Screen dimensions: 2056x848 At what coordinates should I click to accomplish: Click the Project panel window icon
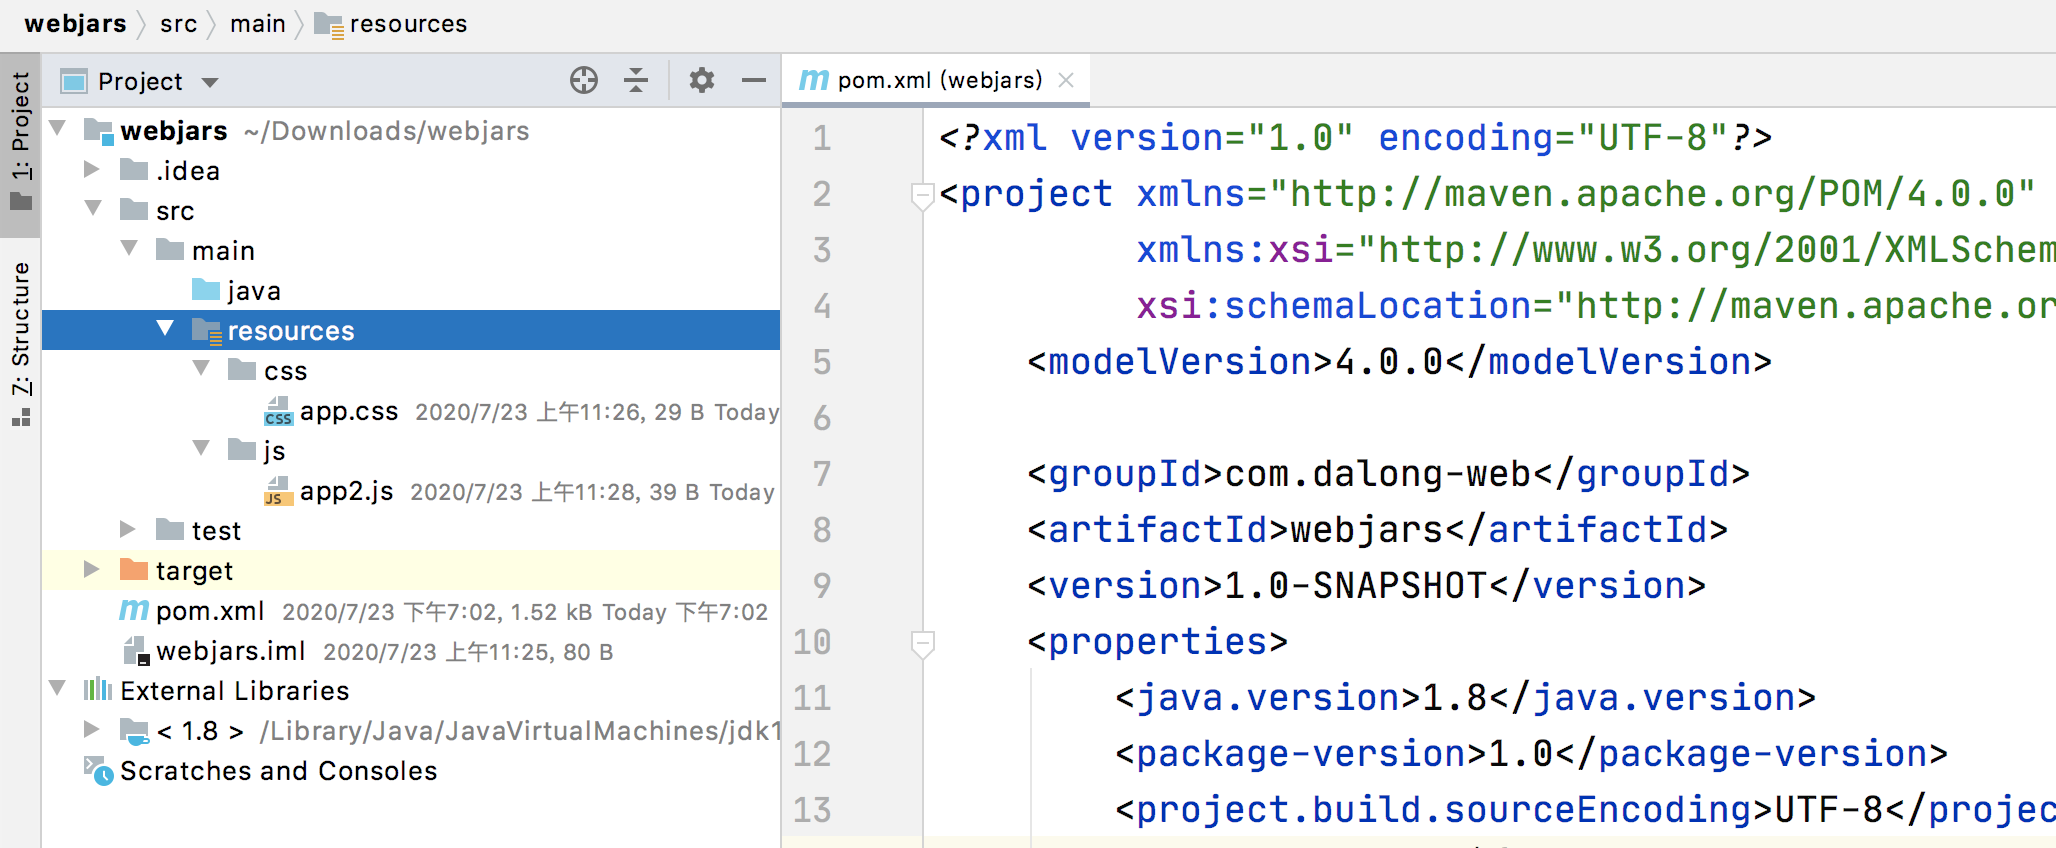[x=74, y=81]
